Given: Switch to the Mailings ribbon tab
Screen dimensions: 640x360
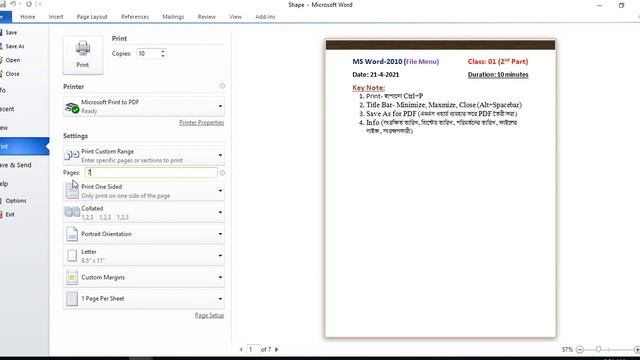Looking at the screenshot, I should click(173, 17).
